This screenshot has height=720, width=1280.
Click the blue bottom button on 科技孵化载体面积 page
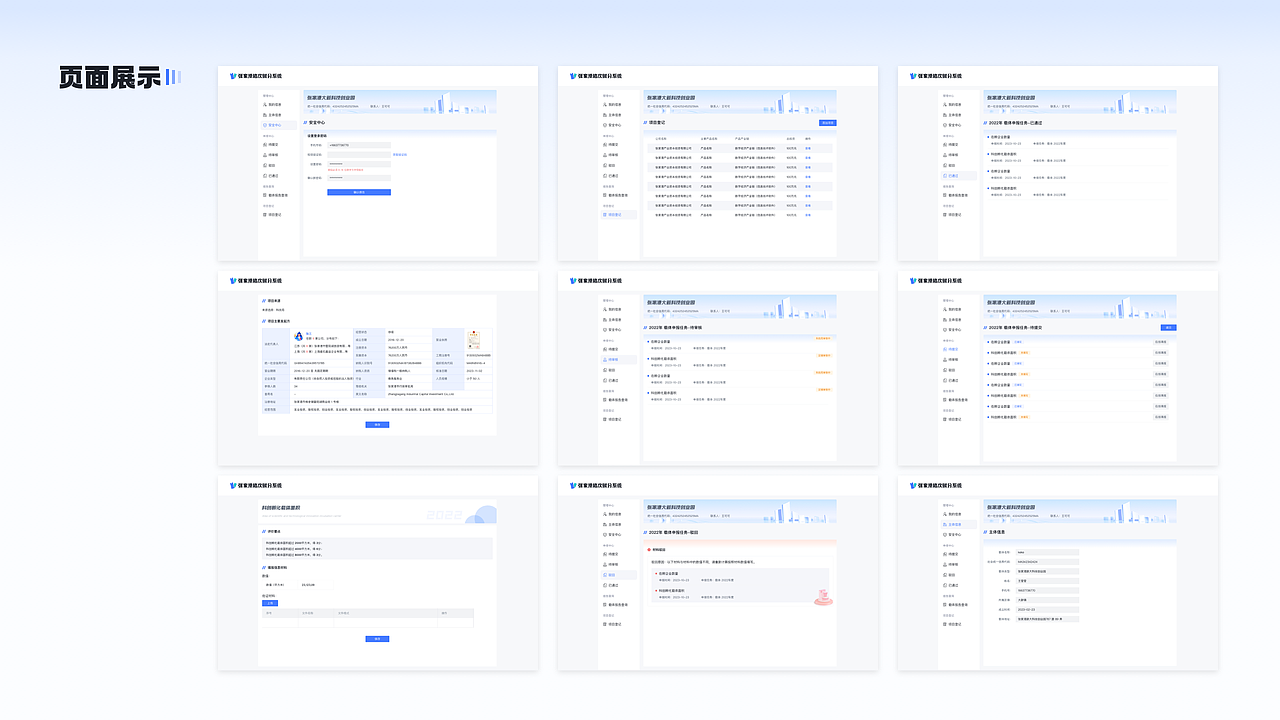click(x=377, y=639)
